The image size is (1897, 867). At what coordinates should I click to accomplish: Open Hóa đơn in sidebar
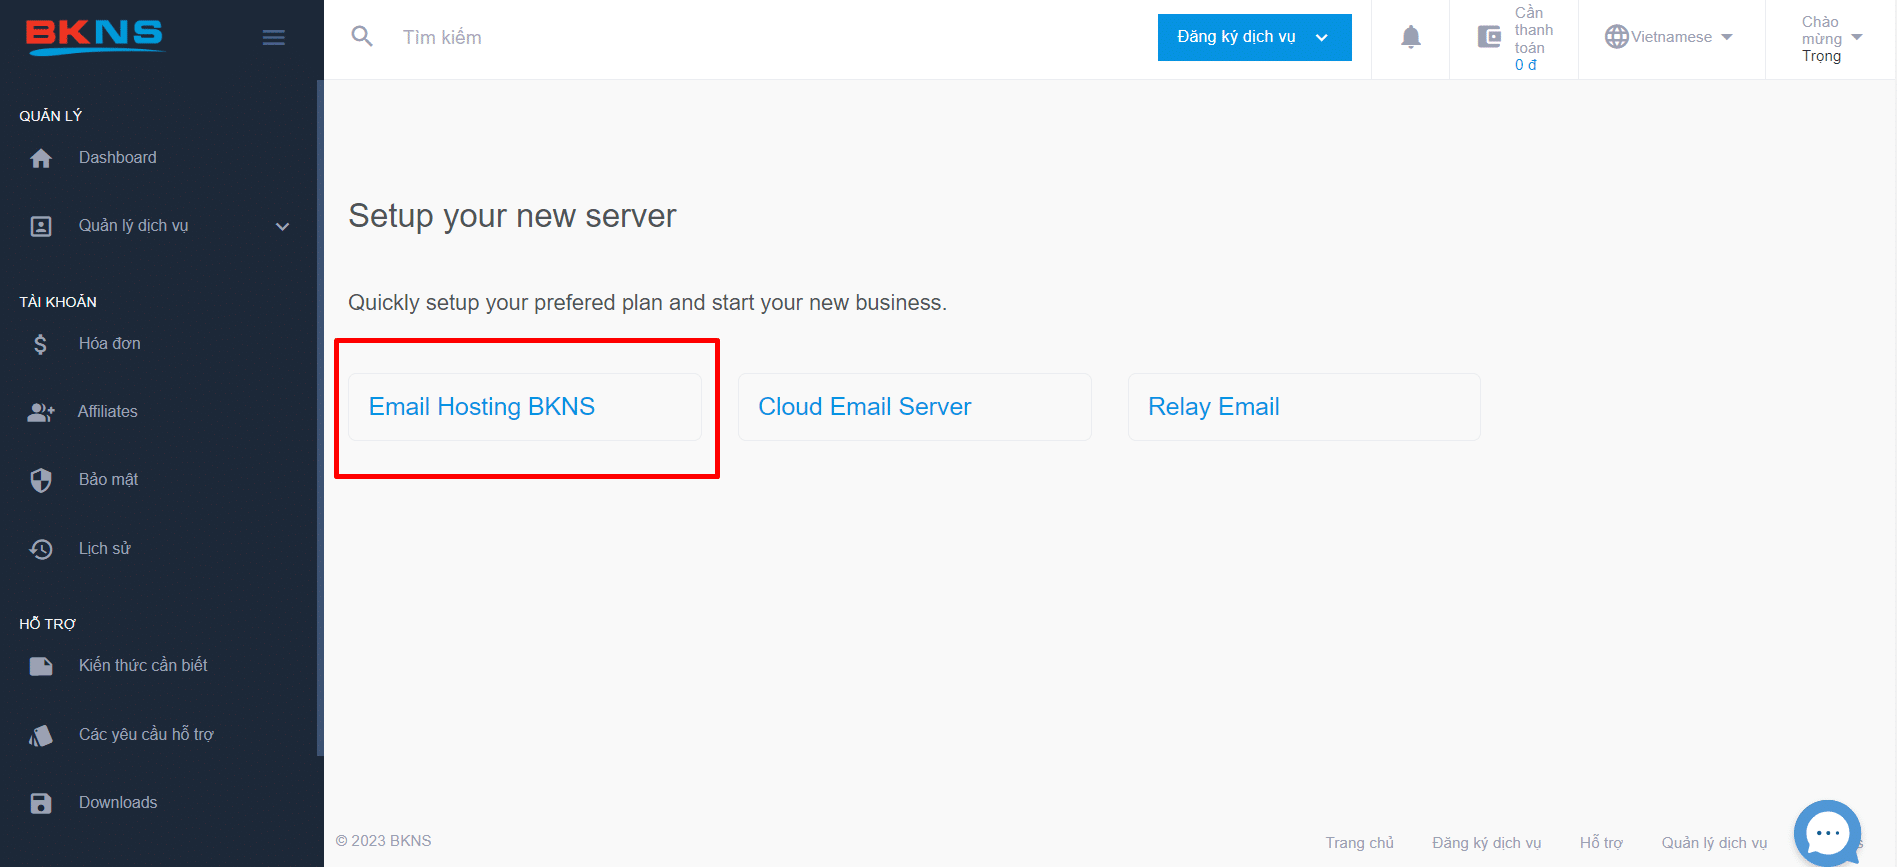(110, 344)
